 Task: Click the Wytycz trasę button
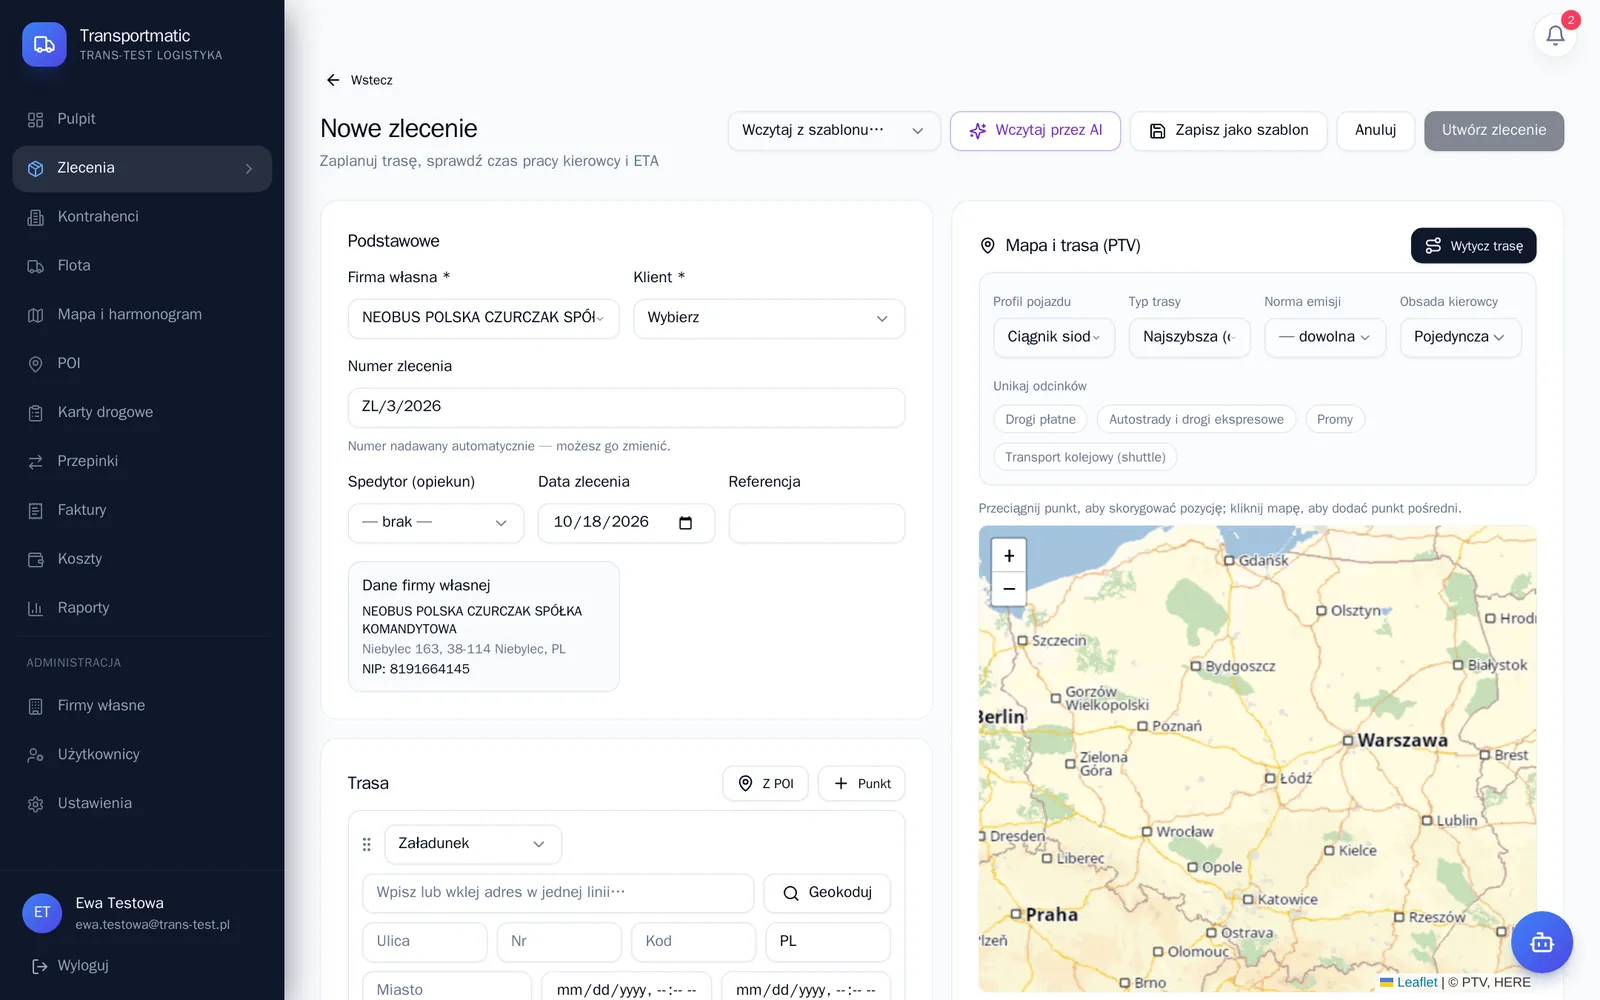(x=1473, y=246)
